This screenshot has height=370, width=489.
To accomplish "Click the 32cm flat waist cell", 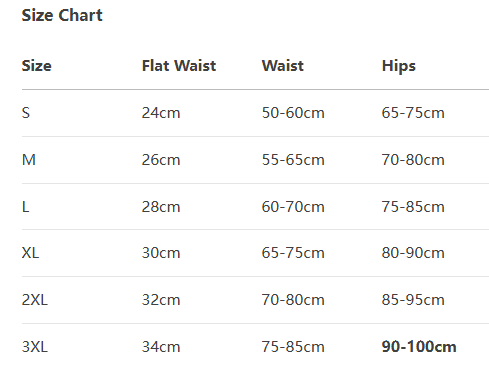I will 161,300.
